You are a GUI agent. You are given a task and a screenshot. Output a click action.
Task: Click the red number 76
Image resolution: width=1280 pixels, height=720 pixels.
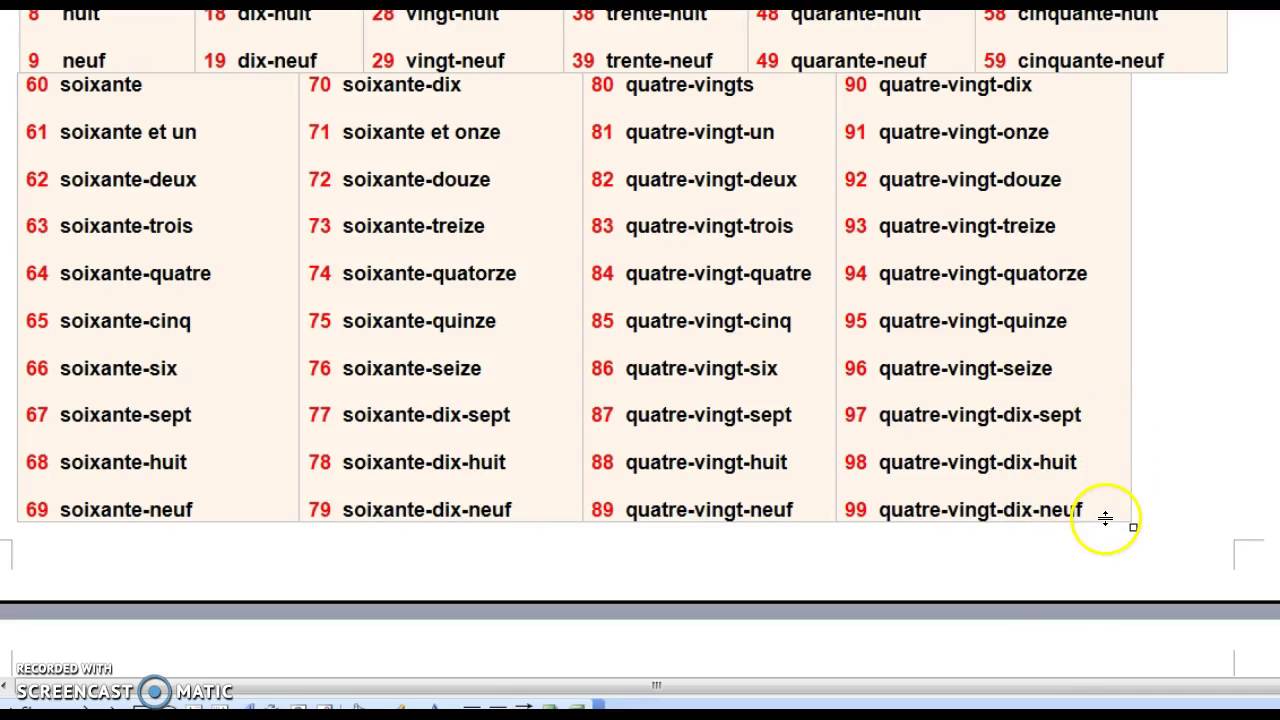pyautogui.click(x=319, y=368)
